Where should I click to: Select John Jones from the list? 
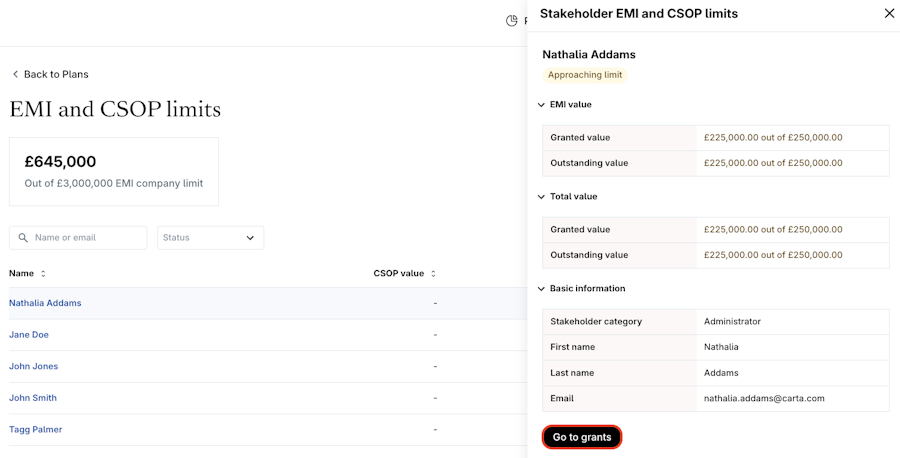(33, 366)
